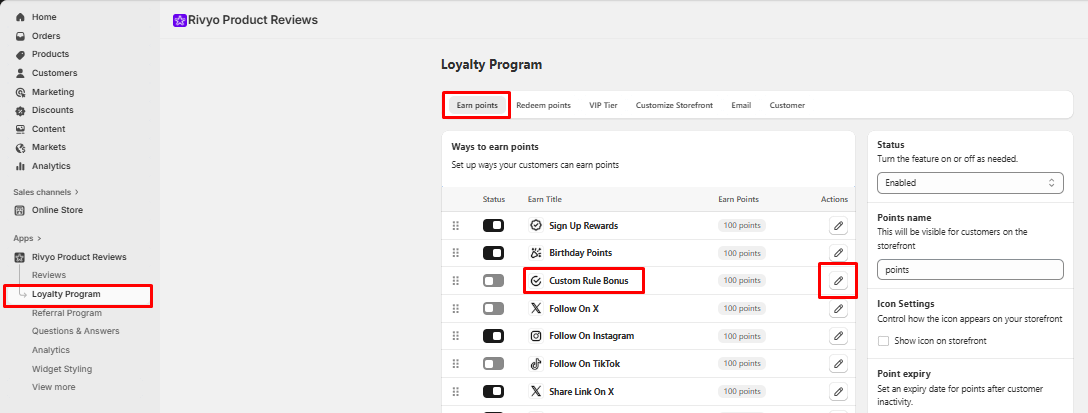
Task: Edit Follow On Instagram with pencil icon
Action: pos(838,336)
